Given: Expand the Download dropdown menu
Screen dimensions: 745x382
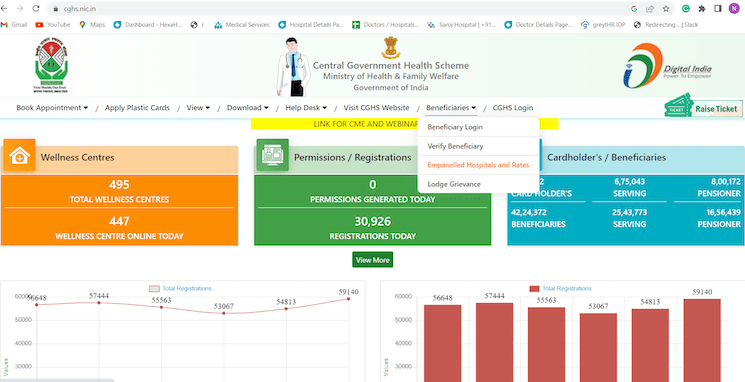Looking at the screenshot, I should pyautogui.click(x=248, y=108).
